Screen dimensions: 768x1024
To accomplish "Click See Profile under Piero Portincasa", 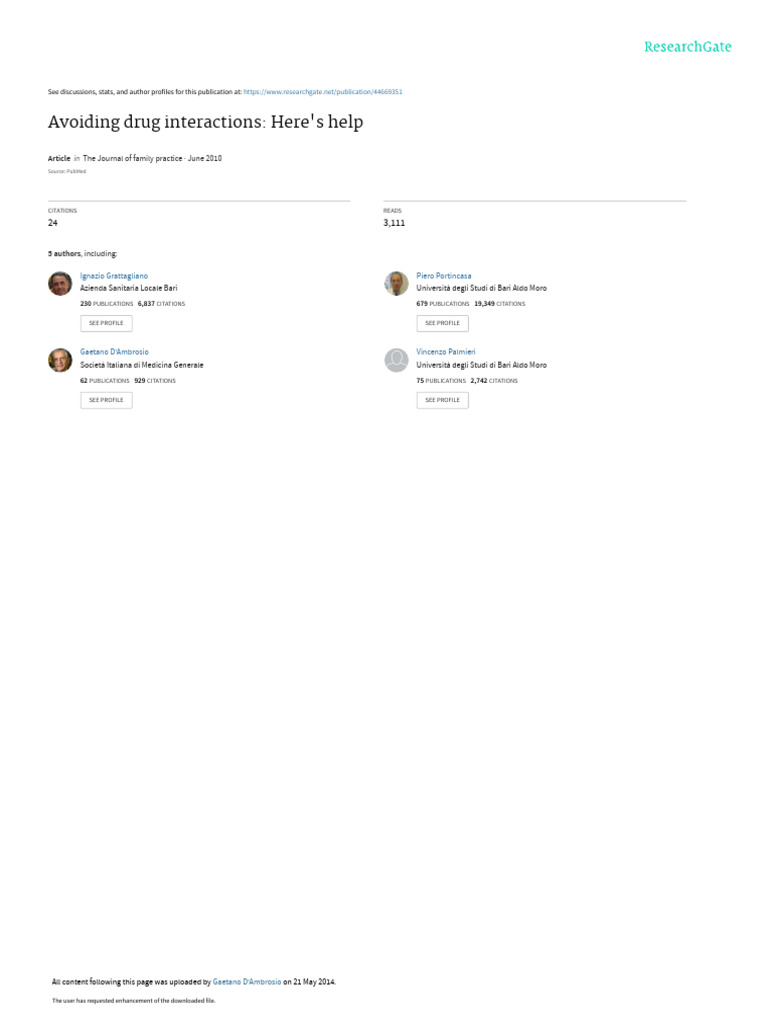I will click(443, 323).
